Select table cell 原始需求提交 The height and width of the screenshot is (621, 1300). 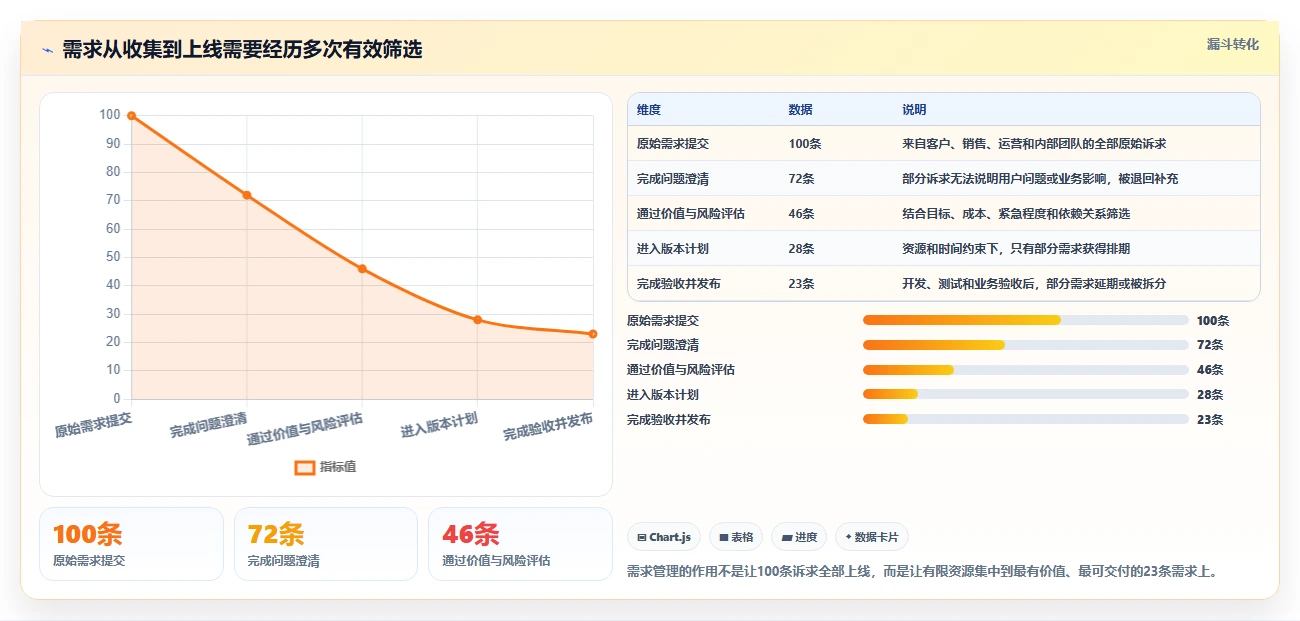(x=673, y=144)
